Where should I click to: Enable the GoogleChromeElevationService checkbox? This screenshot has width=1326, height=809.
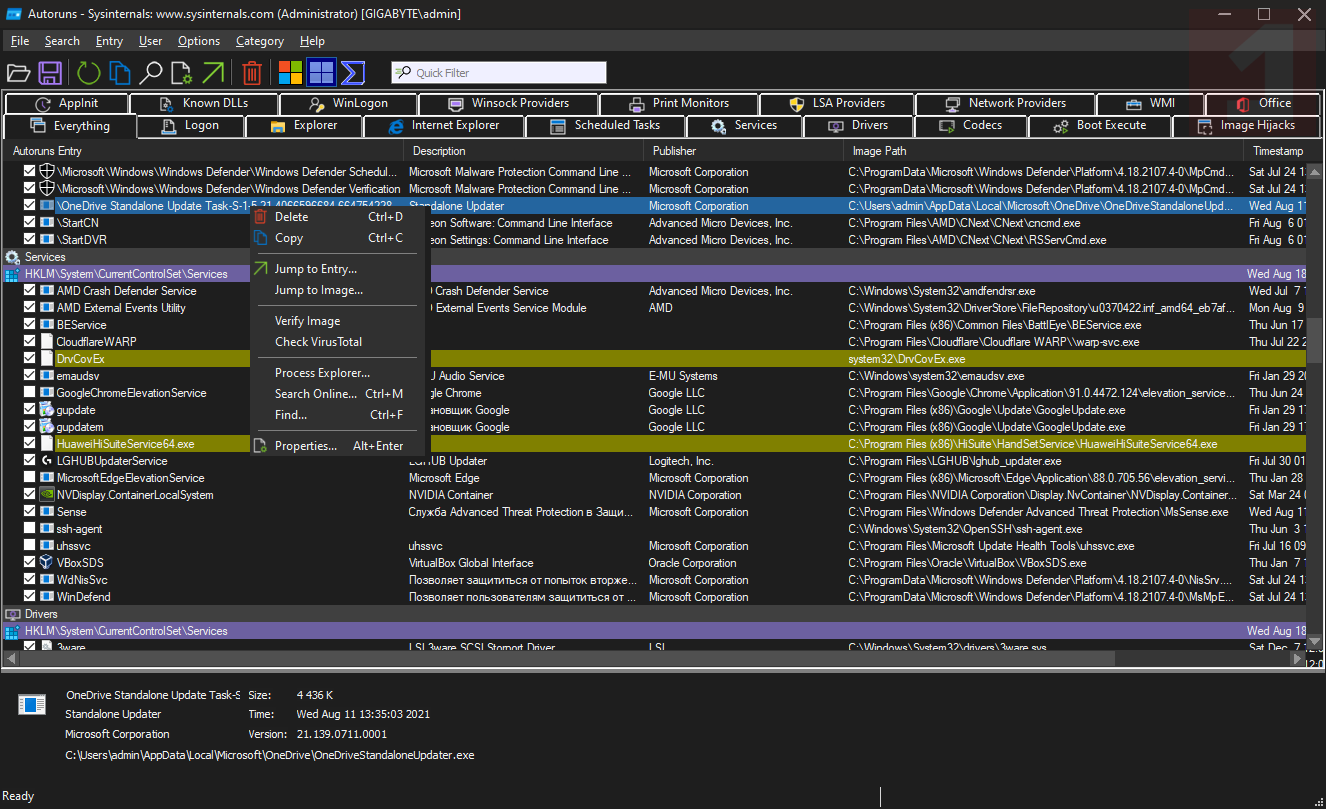coord(30,393)
